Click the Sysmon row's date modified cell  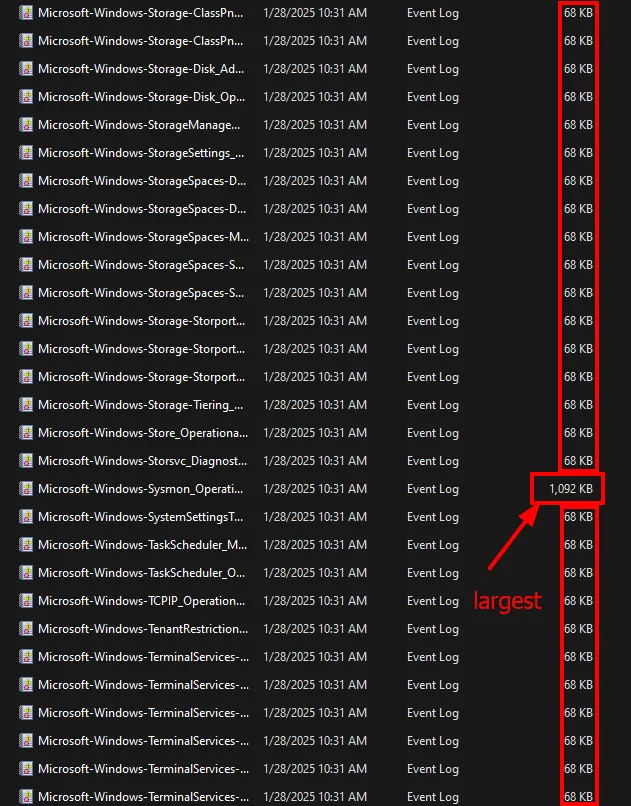coord(315,489)
